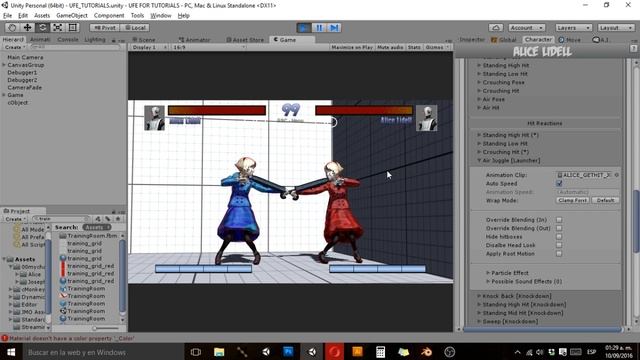The height and width of the screenshot is (360, 640).
Task: Open the Window menu
Action: point(161,16)
